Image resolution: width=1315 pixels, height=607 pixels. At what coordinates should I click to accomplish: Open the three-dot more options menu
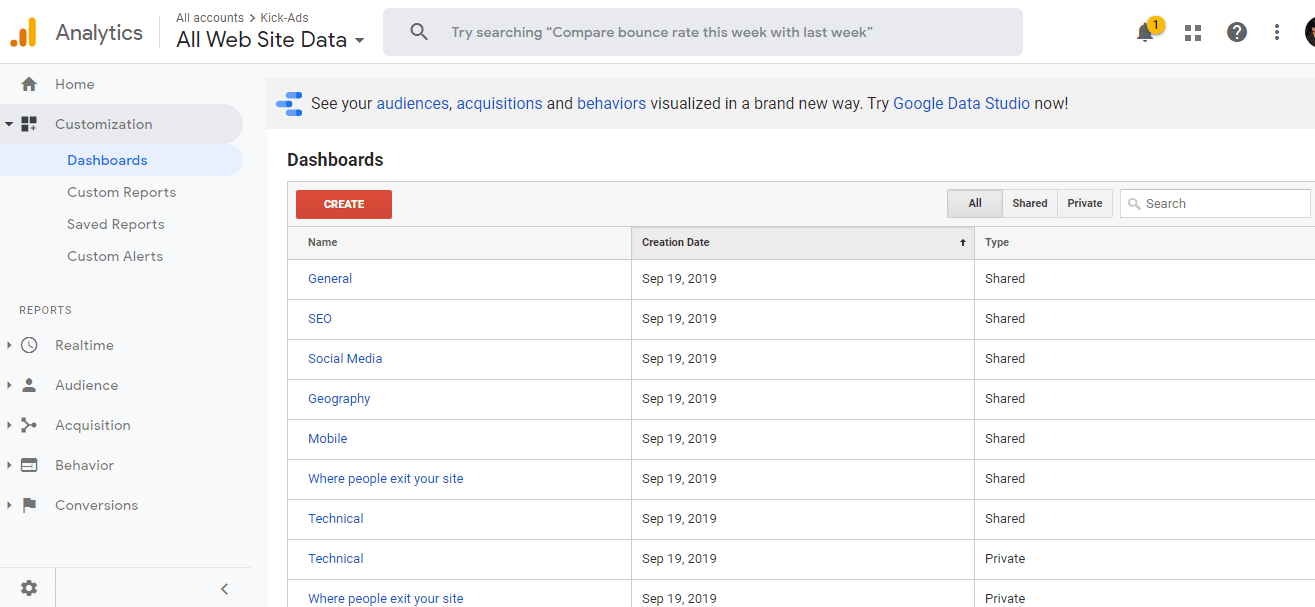(1277, 32)
